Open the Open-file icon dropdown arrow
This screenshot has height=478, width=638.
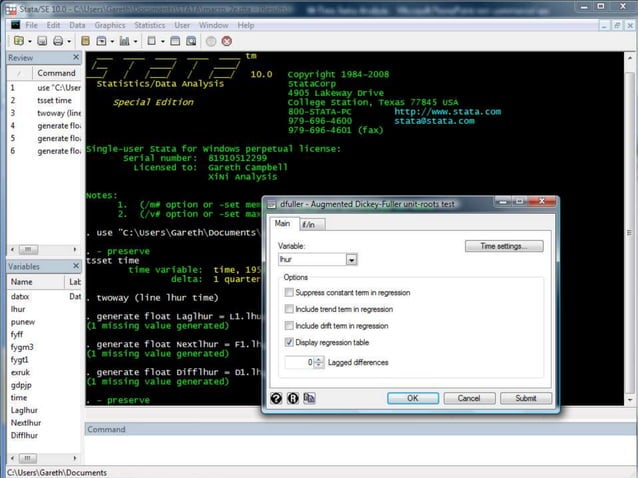click(29, 41)
